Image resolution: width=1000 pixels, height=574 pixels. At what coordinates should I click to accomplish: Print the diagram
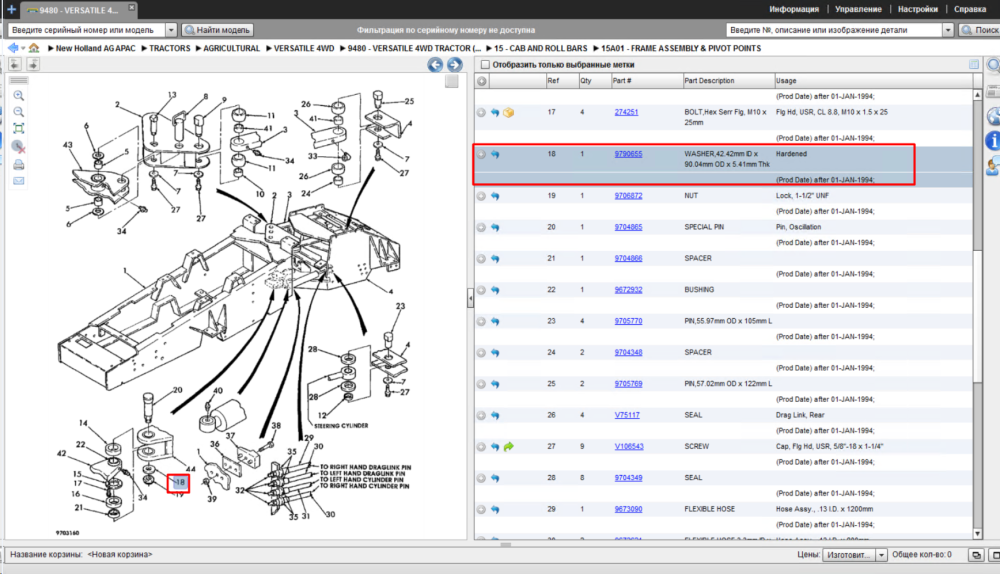point(18,165)
